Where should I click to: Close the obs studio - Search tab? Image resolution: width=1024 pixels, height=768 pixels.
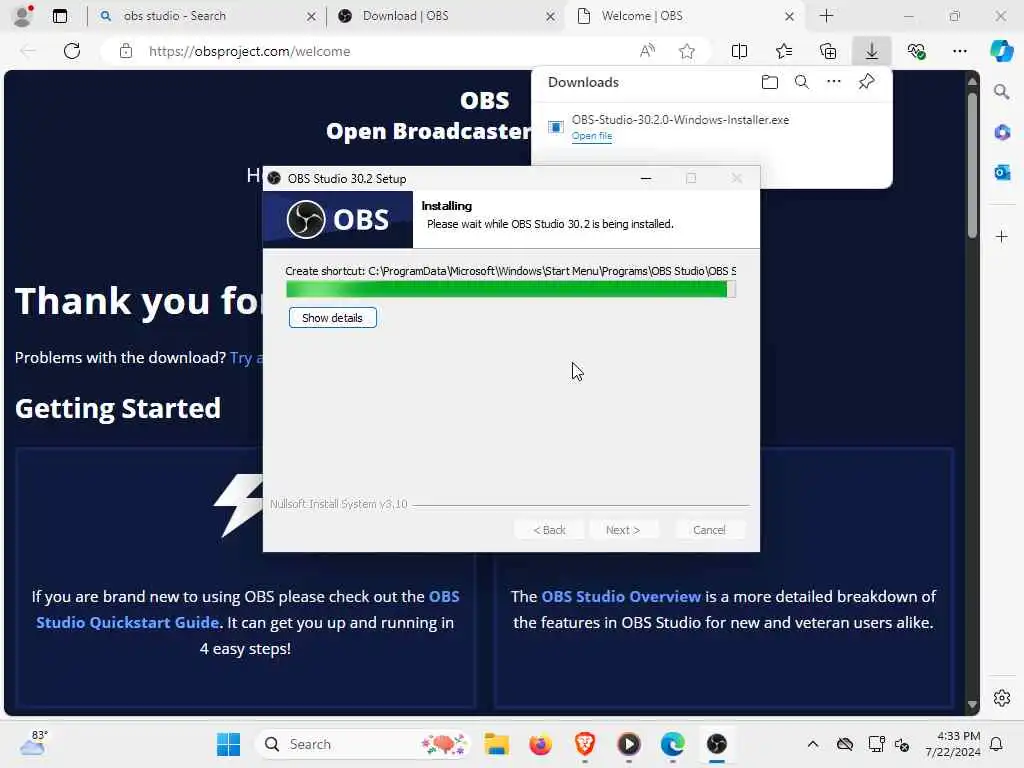pyautogui.click(x=312, y=16)
